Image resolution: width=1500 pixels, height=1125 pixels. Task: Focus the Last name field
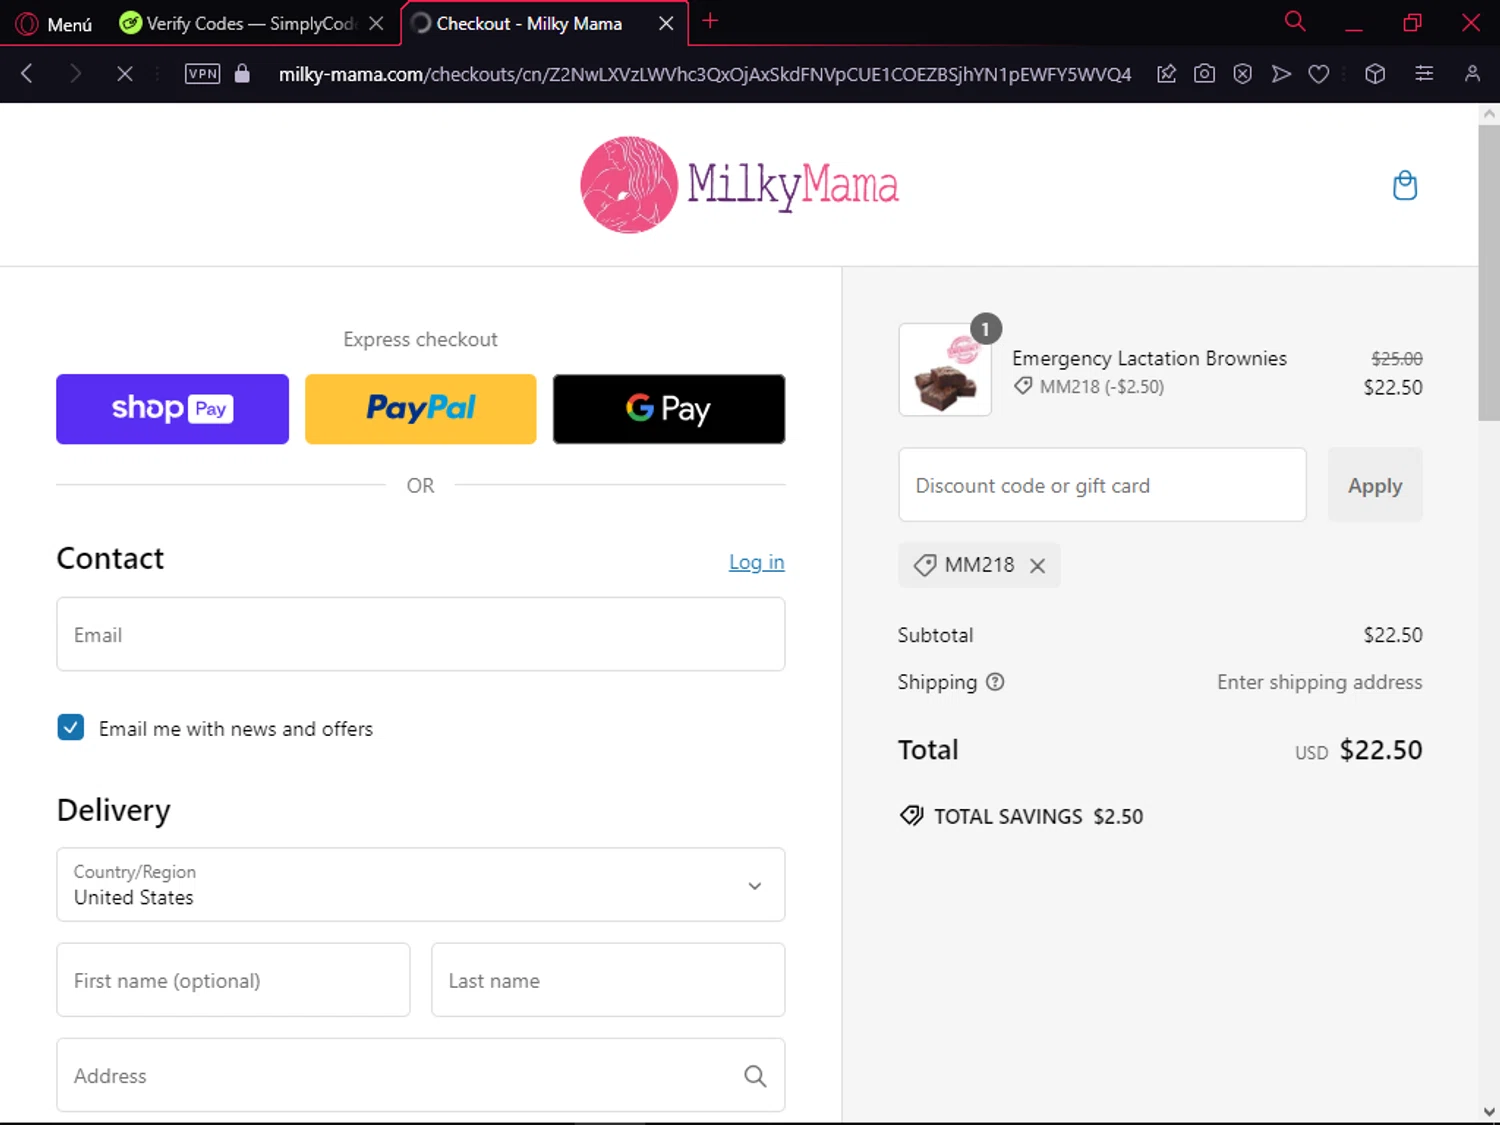click(x=608, y=980)
